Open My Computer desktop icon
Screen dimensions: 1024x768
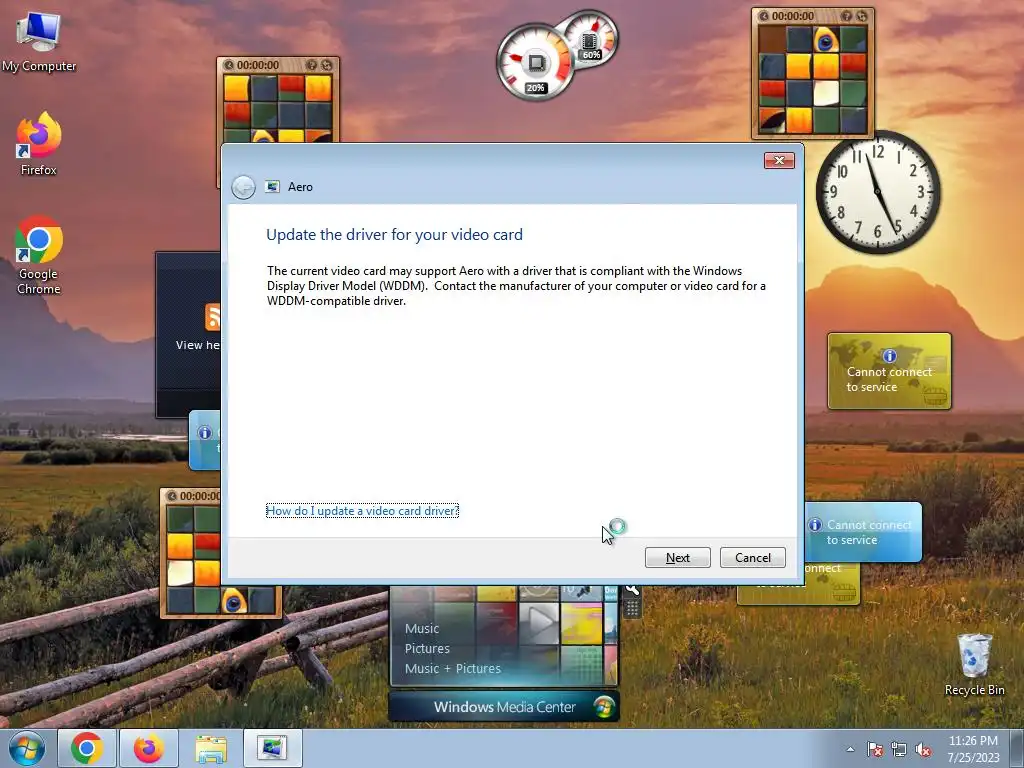click(39, 41)
